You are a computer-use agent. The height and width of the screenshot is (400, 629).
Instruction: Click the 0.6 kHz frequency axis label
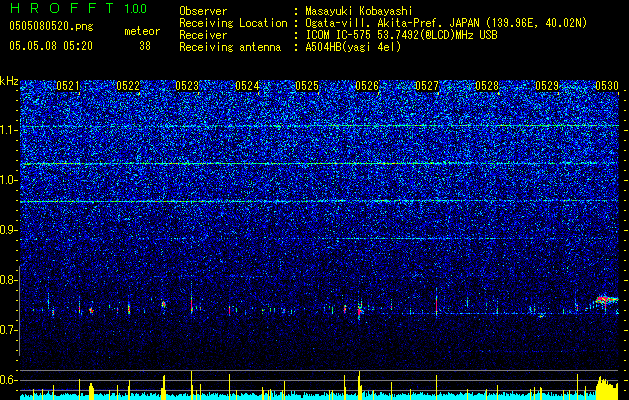[9, 380]
